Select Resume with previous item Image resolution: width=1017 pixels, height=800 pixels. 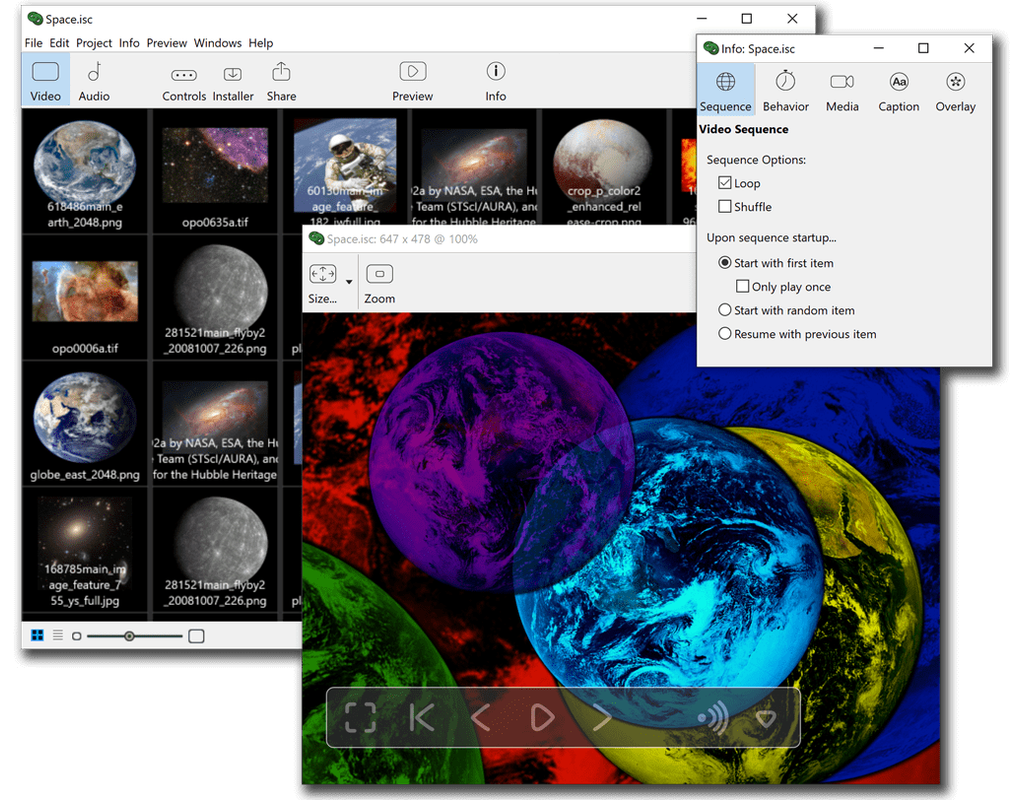coord(724,333)
